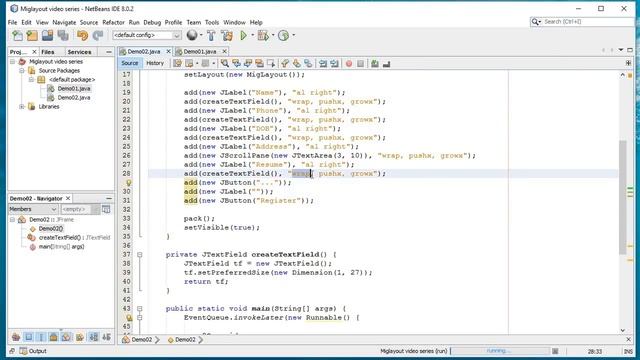Click the Stop Macro Recording icon
Image resolution: width=640 pixels, height=360 pixels.
point(360,63)
